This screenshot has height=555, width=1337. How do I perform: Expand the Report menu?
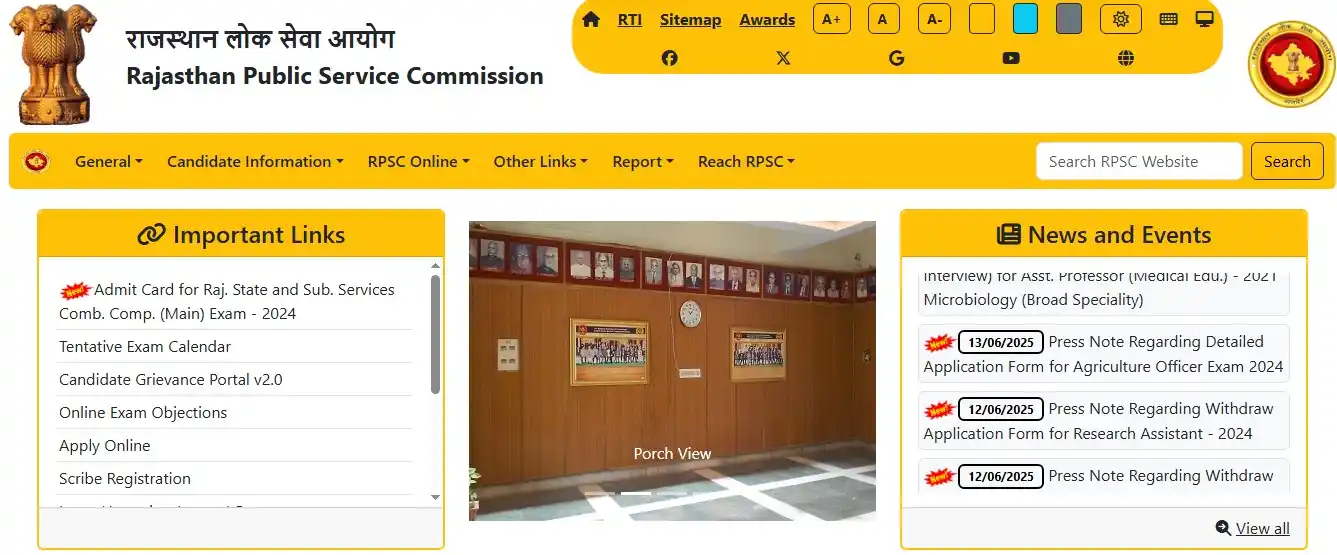[643, 161]
